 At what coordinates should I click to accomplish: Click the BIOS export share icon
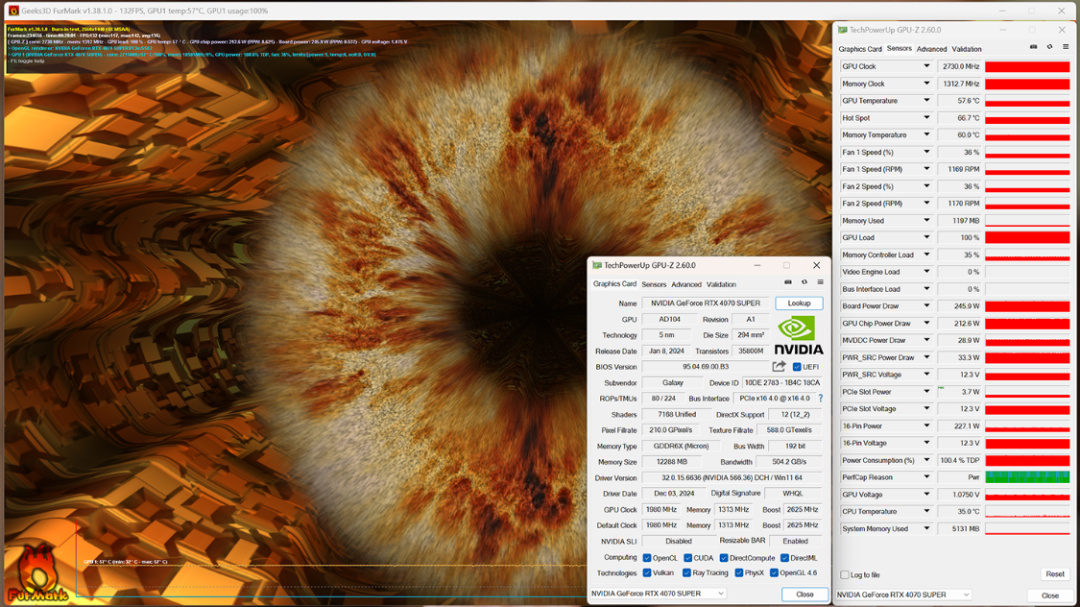pyautogui.click(x=779, y=367)
